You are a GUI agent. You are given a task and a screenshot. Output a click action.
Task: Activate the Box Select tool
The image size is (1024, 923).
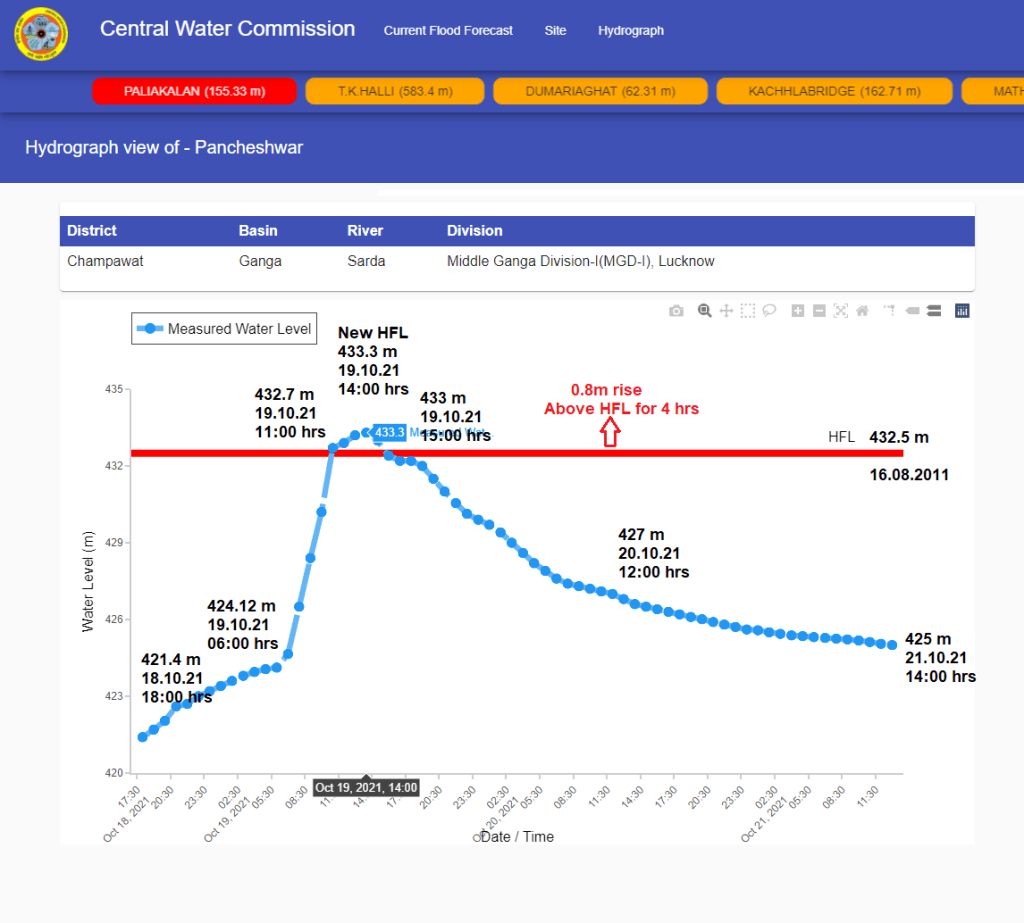(x=748, y=311)
